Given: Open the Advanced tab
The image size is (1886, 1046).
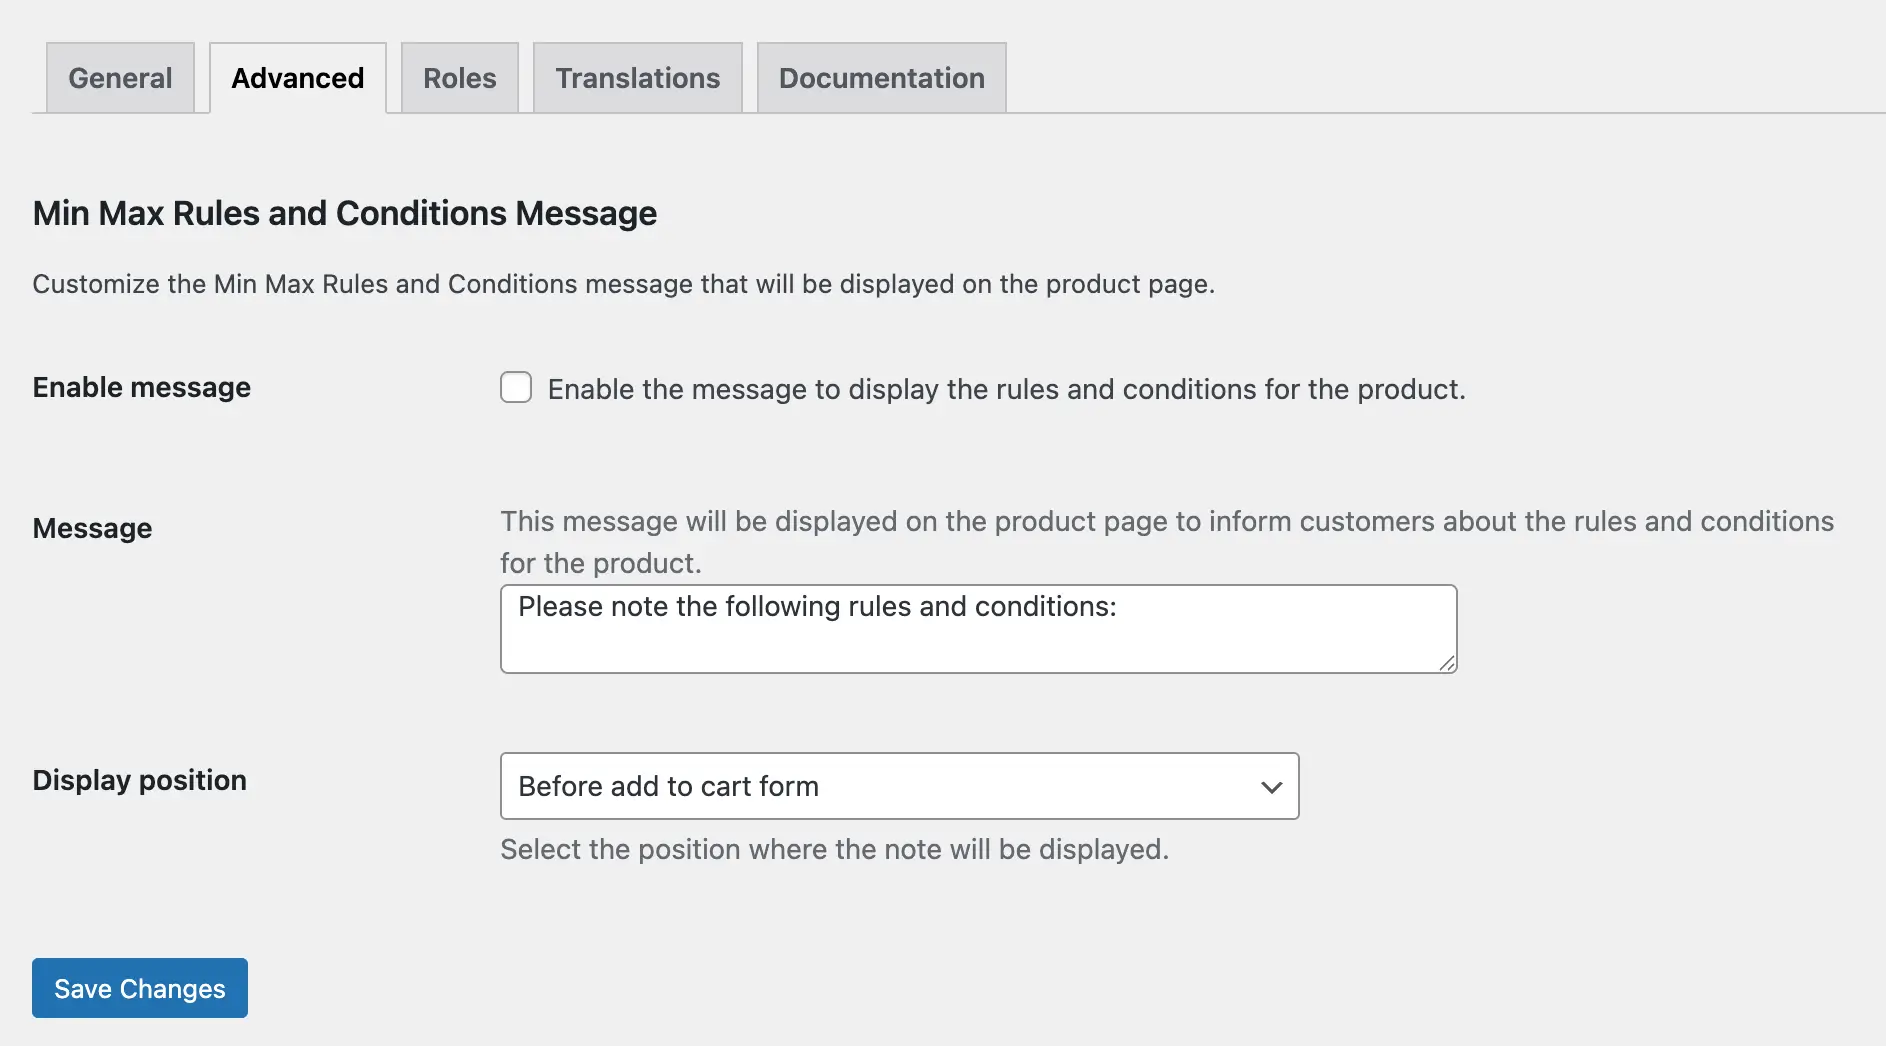Looking at the screenshot, I should click(x=297, y=77).
